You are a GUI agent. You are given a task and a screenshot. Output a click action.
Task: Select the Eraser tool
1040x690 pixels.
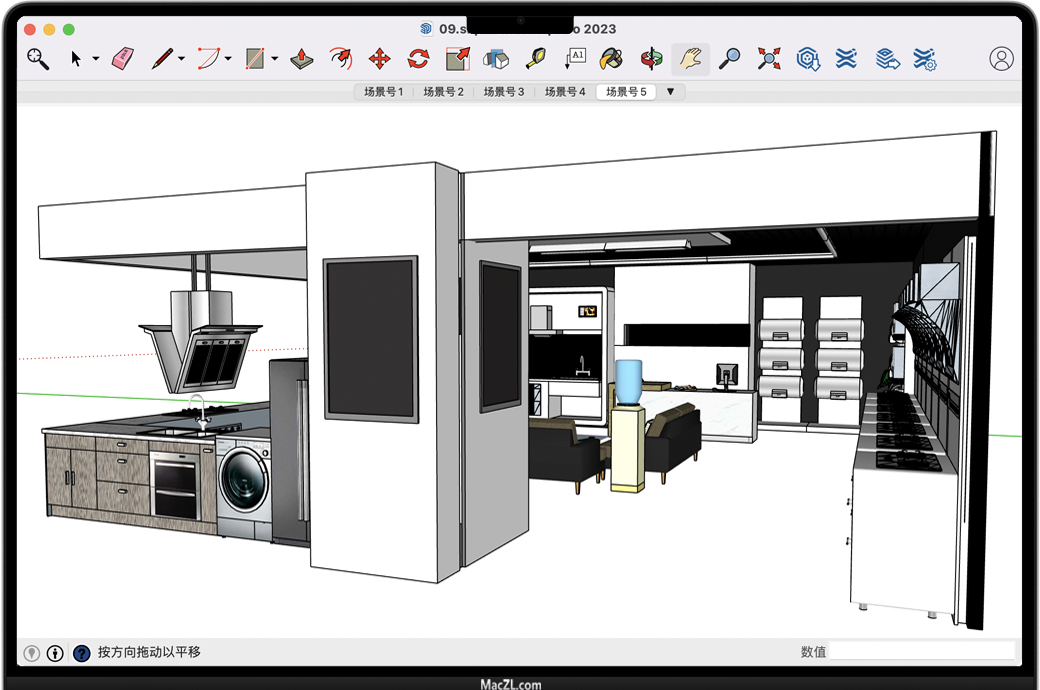(x=122, y=59)
